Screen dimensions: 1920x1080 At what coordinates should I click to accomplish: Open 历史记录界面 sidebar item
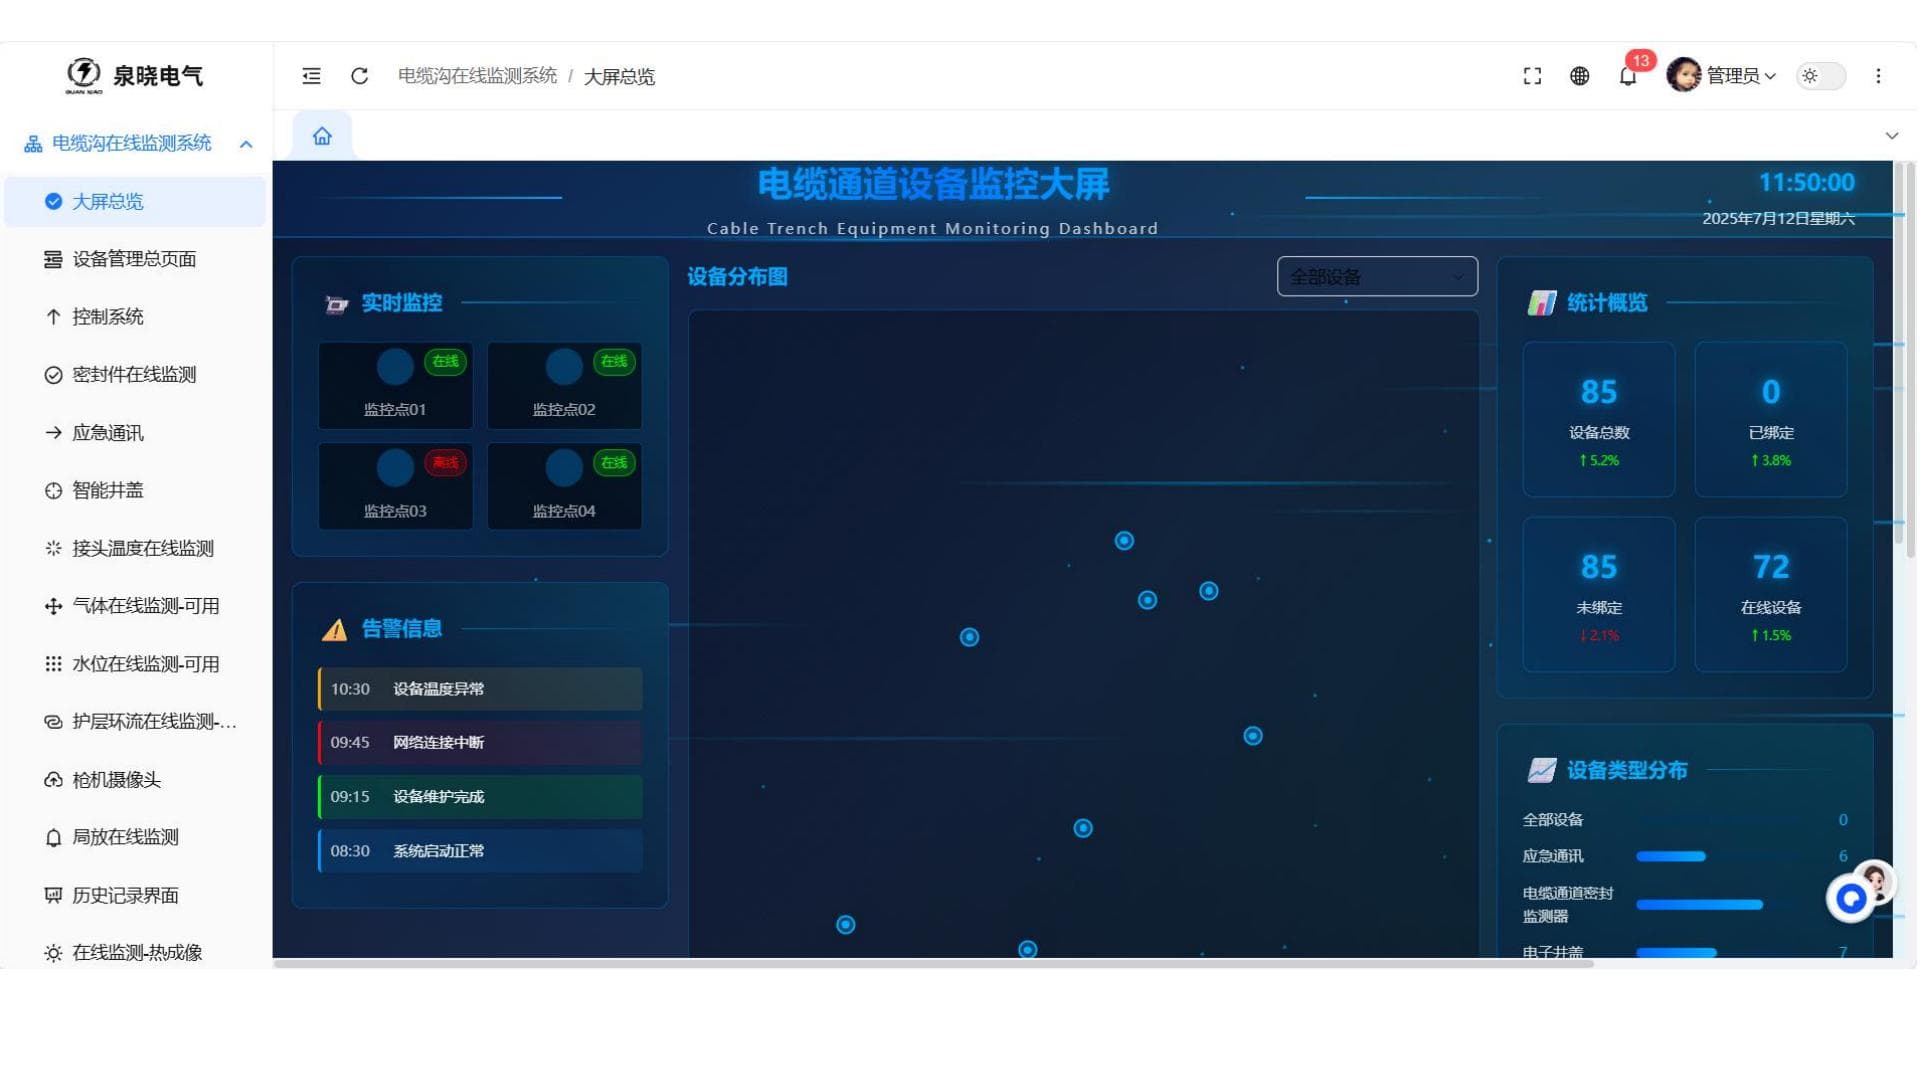(136, 896)
